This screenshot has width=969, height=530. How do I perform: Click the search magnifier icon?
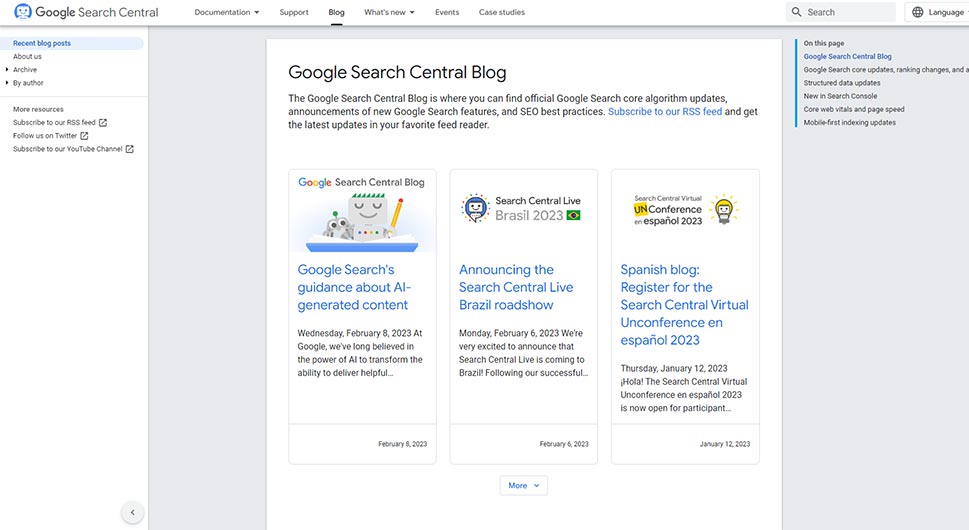tap(797, 12)
